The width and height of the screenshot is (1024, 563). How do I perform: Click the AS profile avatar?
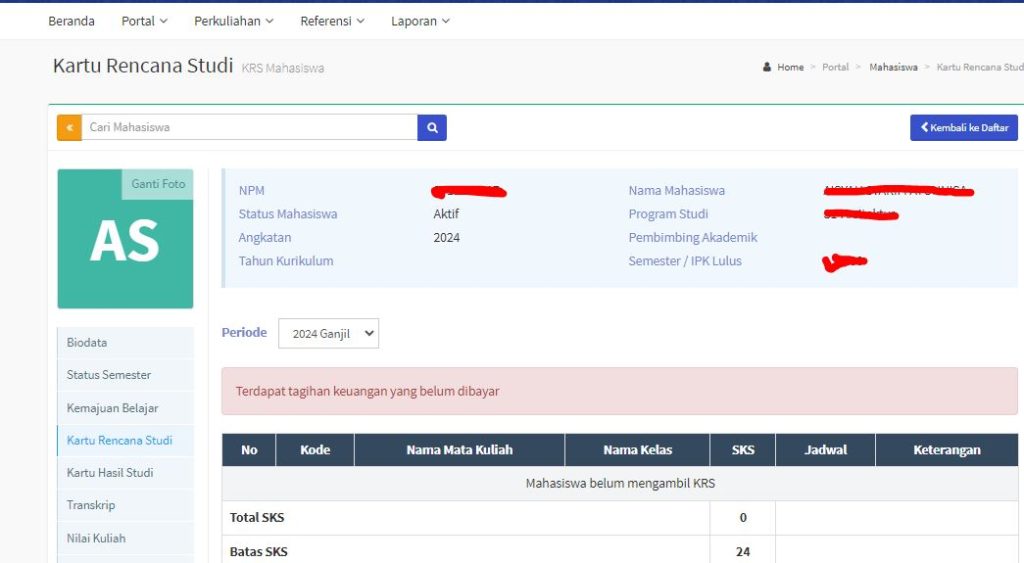coord(125,242)
